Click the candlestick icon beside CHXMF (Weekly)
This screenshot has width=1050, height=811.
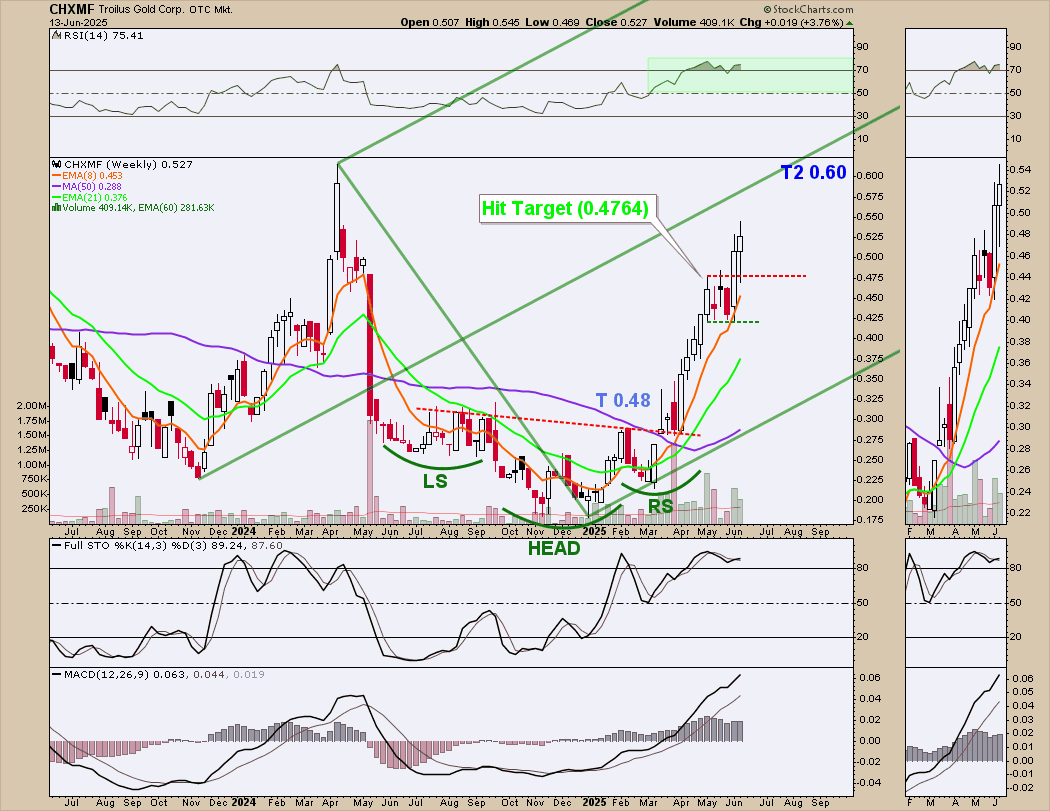[x=57, y=164]
